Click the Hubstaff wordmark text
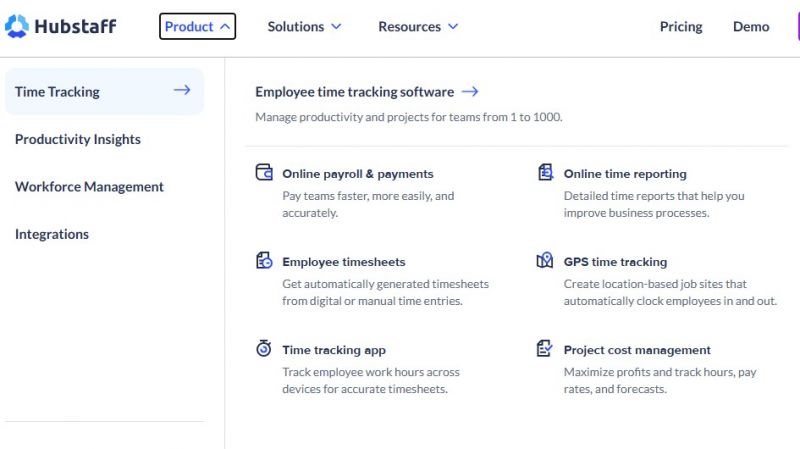The image size is (800, 449). point(76,27)
